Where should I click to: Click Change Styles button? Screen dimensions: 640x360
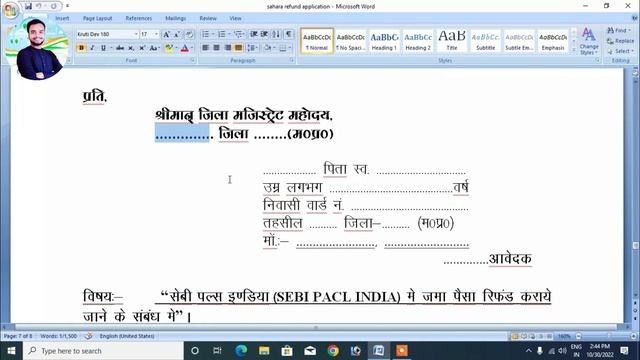[x=589, y=41]
